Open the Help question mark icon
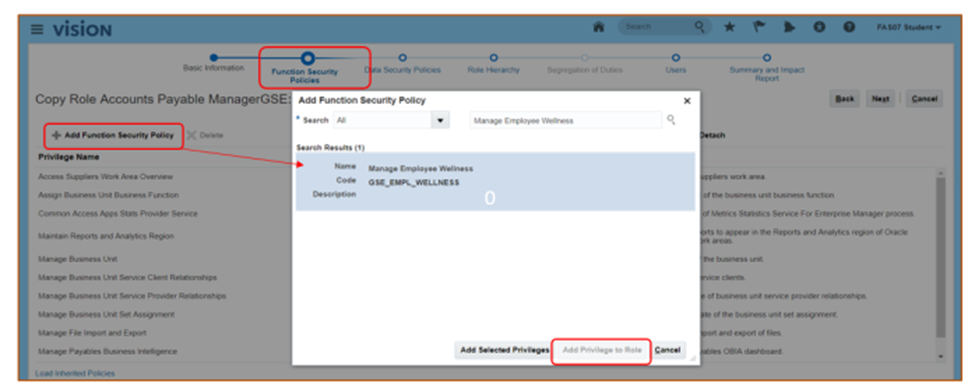The image size is (975, 388). click(x=849, y=27)
